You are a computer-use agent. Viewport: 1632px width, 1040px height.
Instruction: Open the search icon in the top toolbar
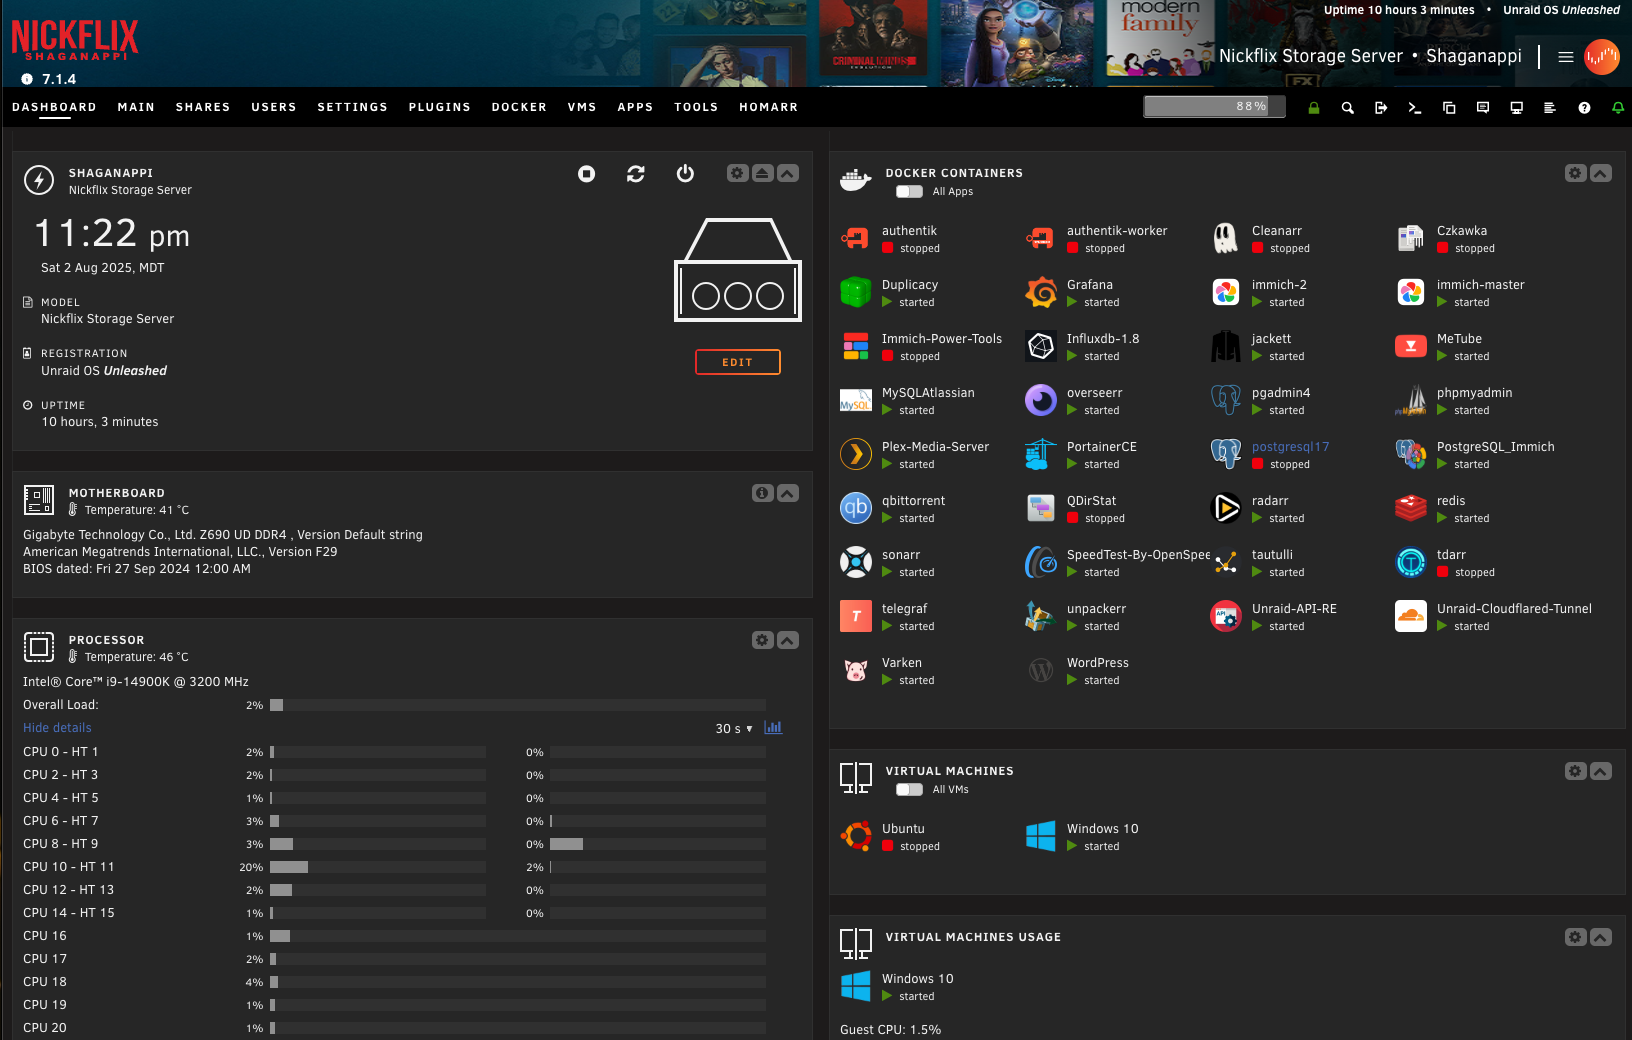1347,108
